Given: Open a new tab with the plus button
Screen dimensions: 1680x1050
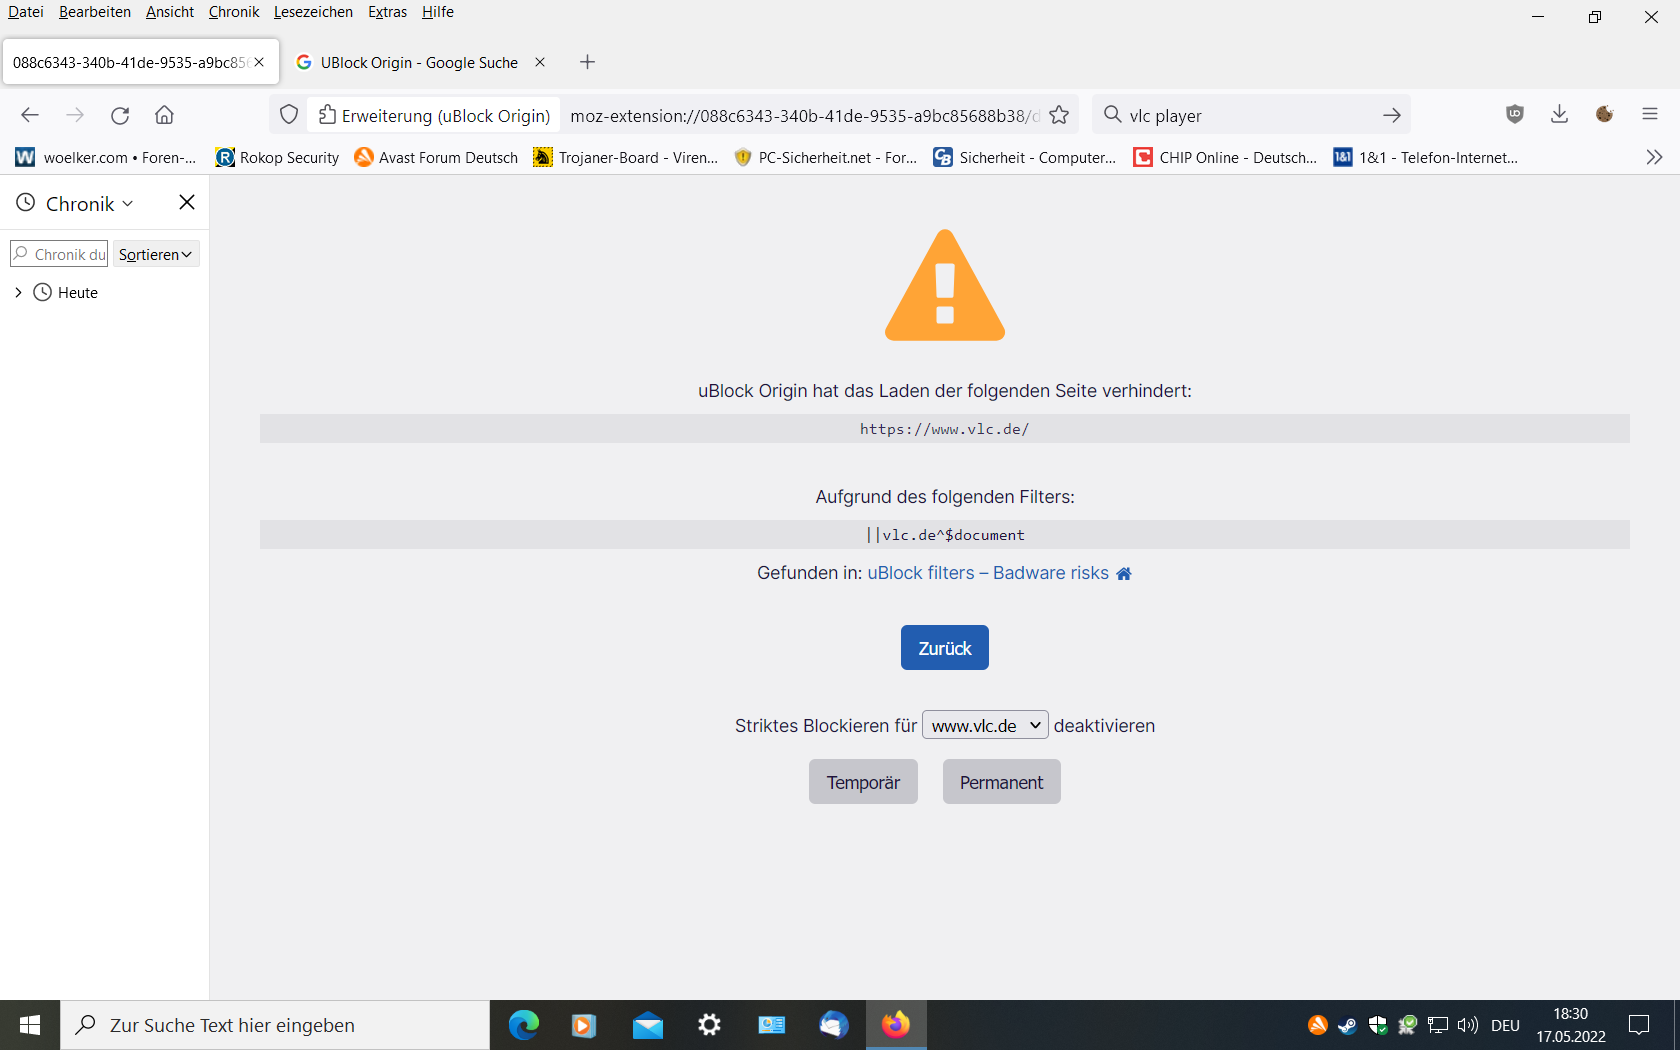Looking at the screenshot, I should click(x=587, y=62).
